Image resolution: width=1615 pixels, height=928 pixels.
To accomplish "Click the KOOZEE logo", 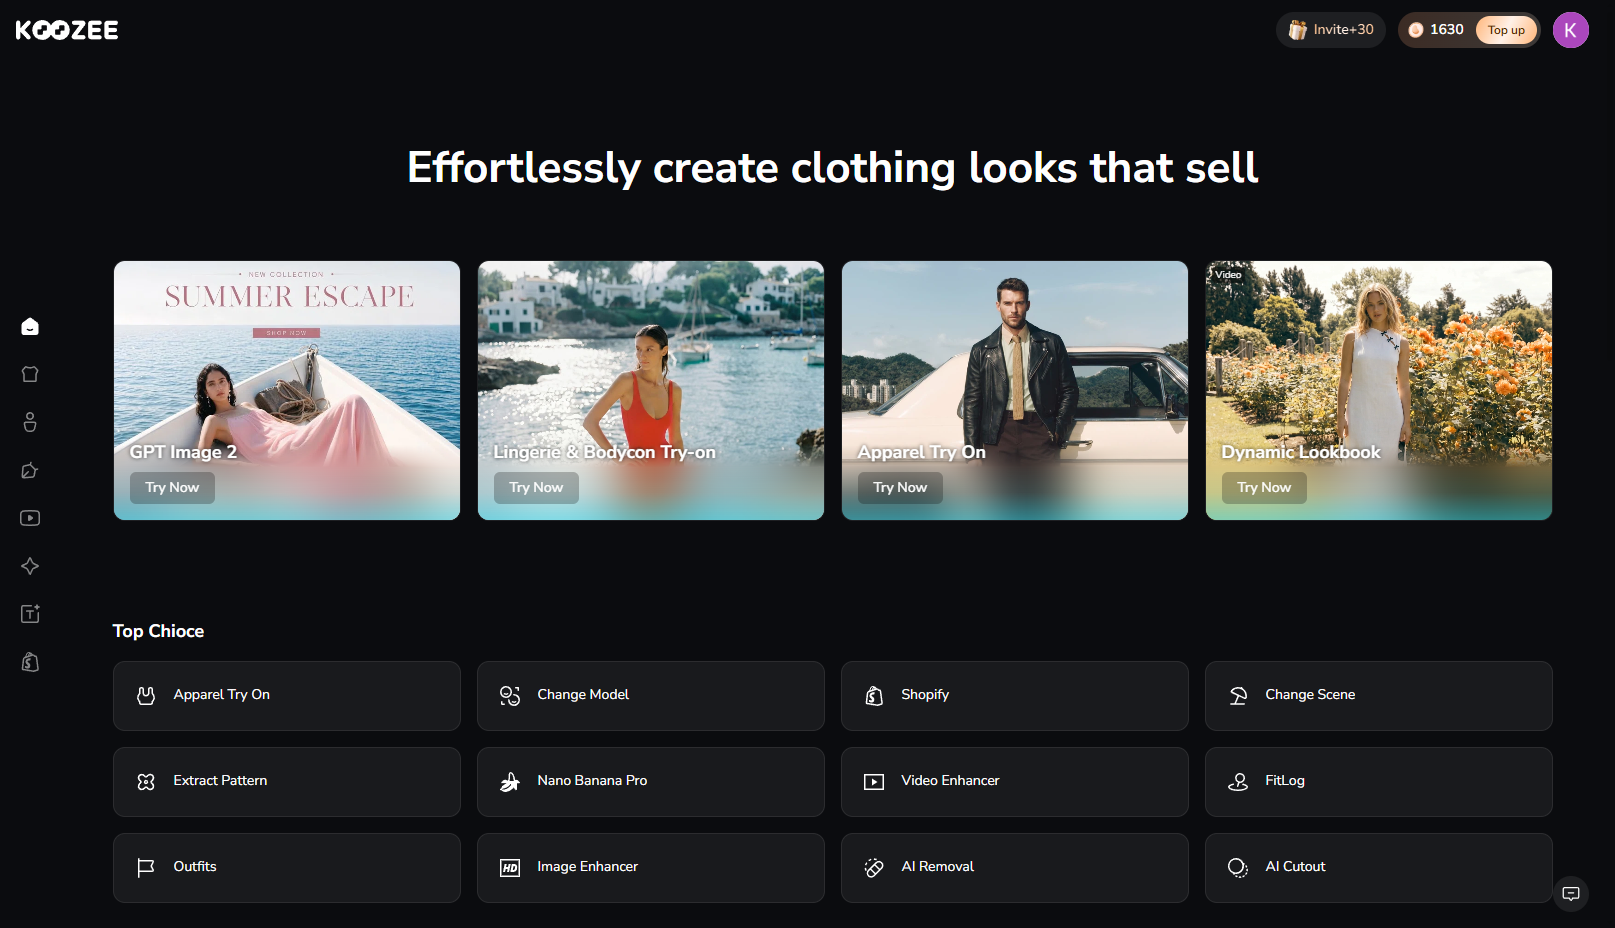I will tap(67, 30).
